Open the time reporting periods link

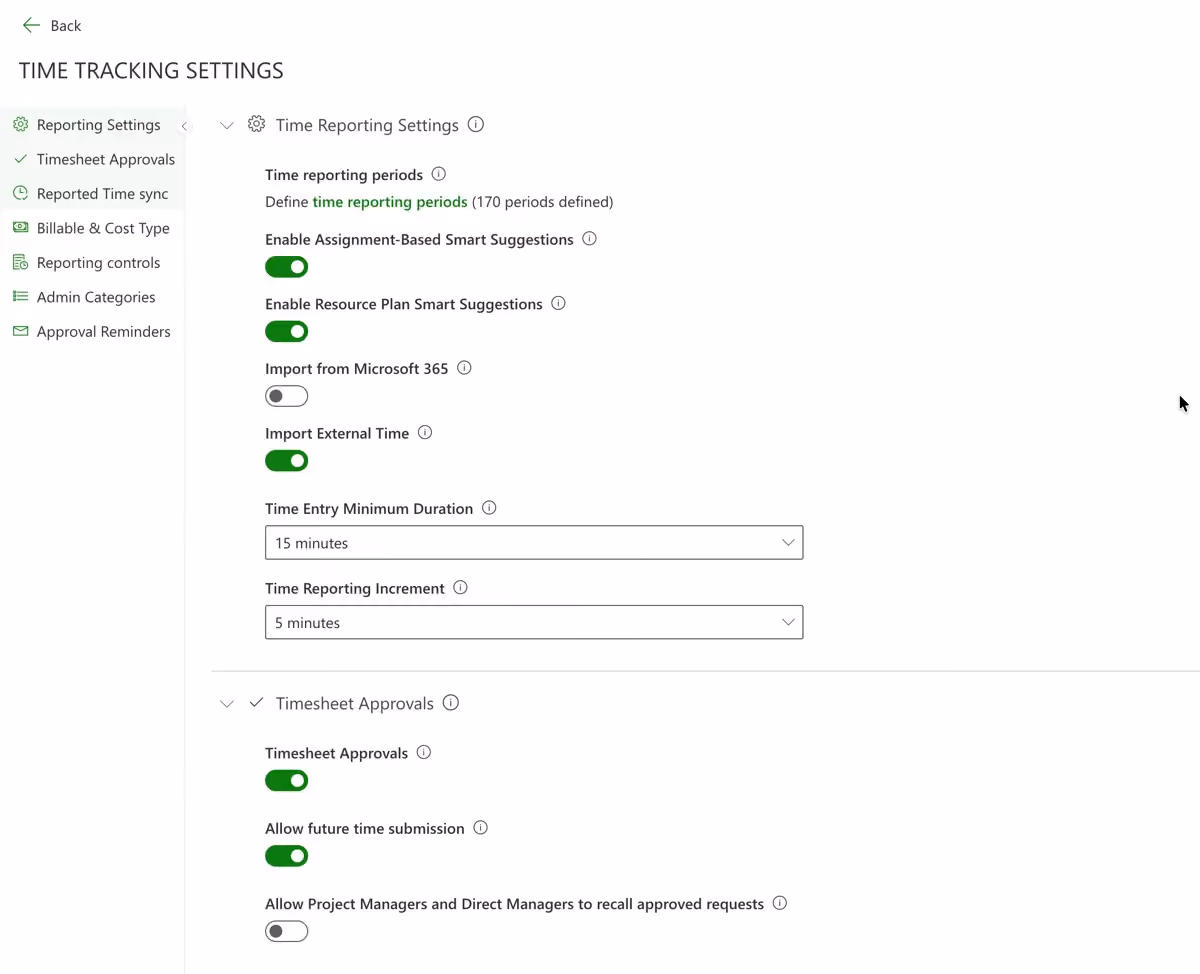[x=390, y=202]
